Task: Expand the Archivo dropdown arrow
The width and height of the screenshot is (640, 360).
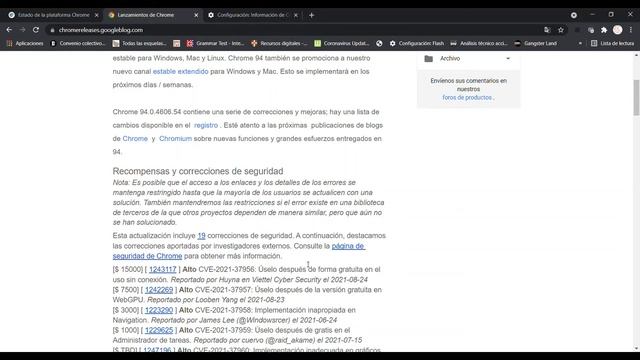Action: [x=508, y=58]
